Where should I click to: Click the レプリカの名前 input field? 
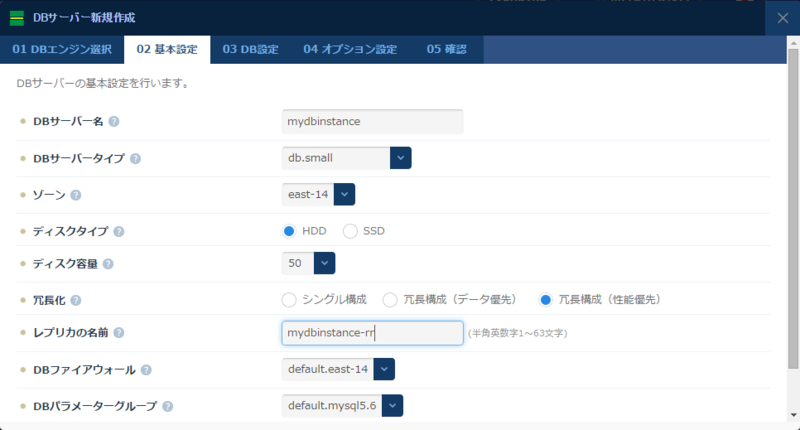click(372, 333)
